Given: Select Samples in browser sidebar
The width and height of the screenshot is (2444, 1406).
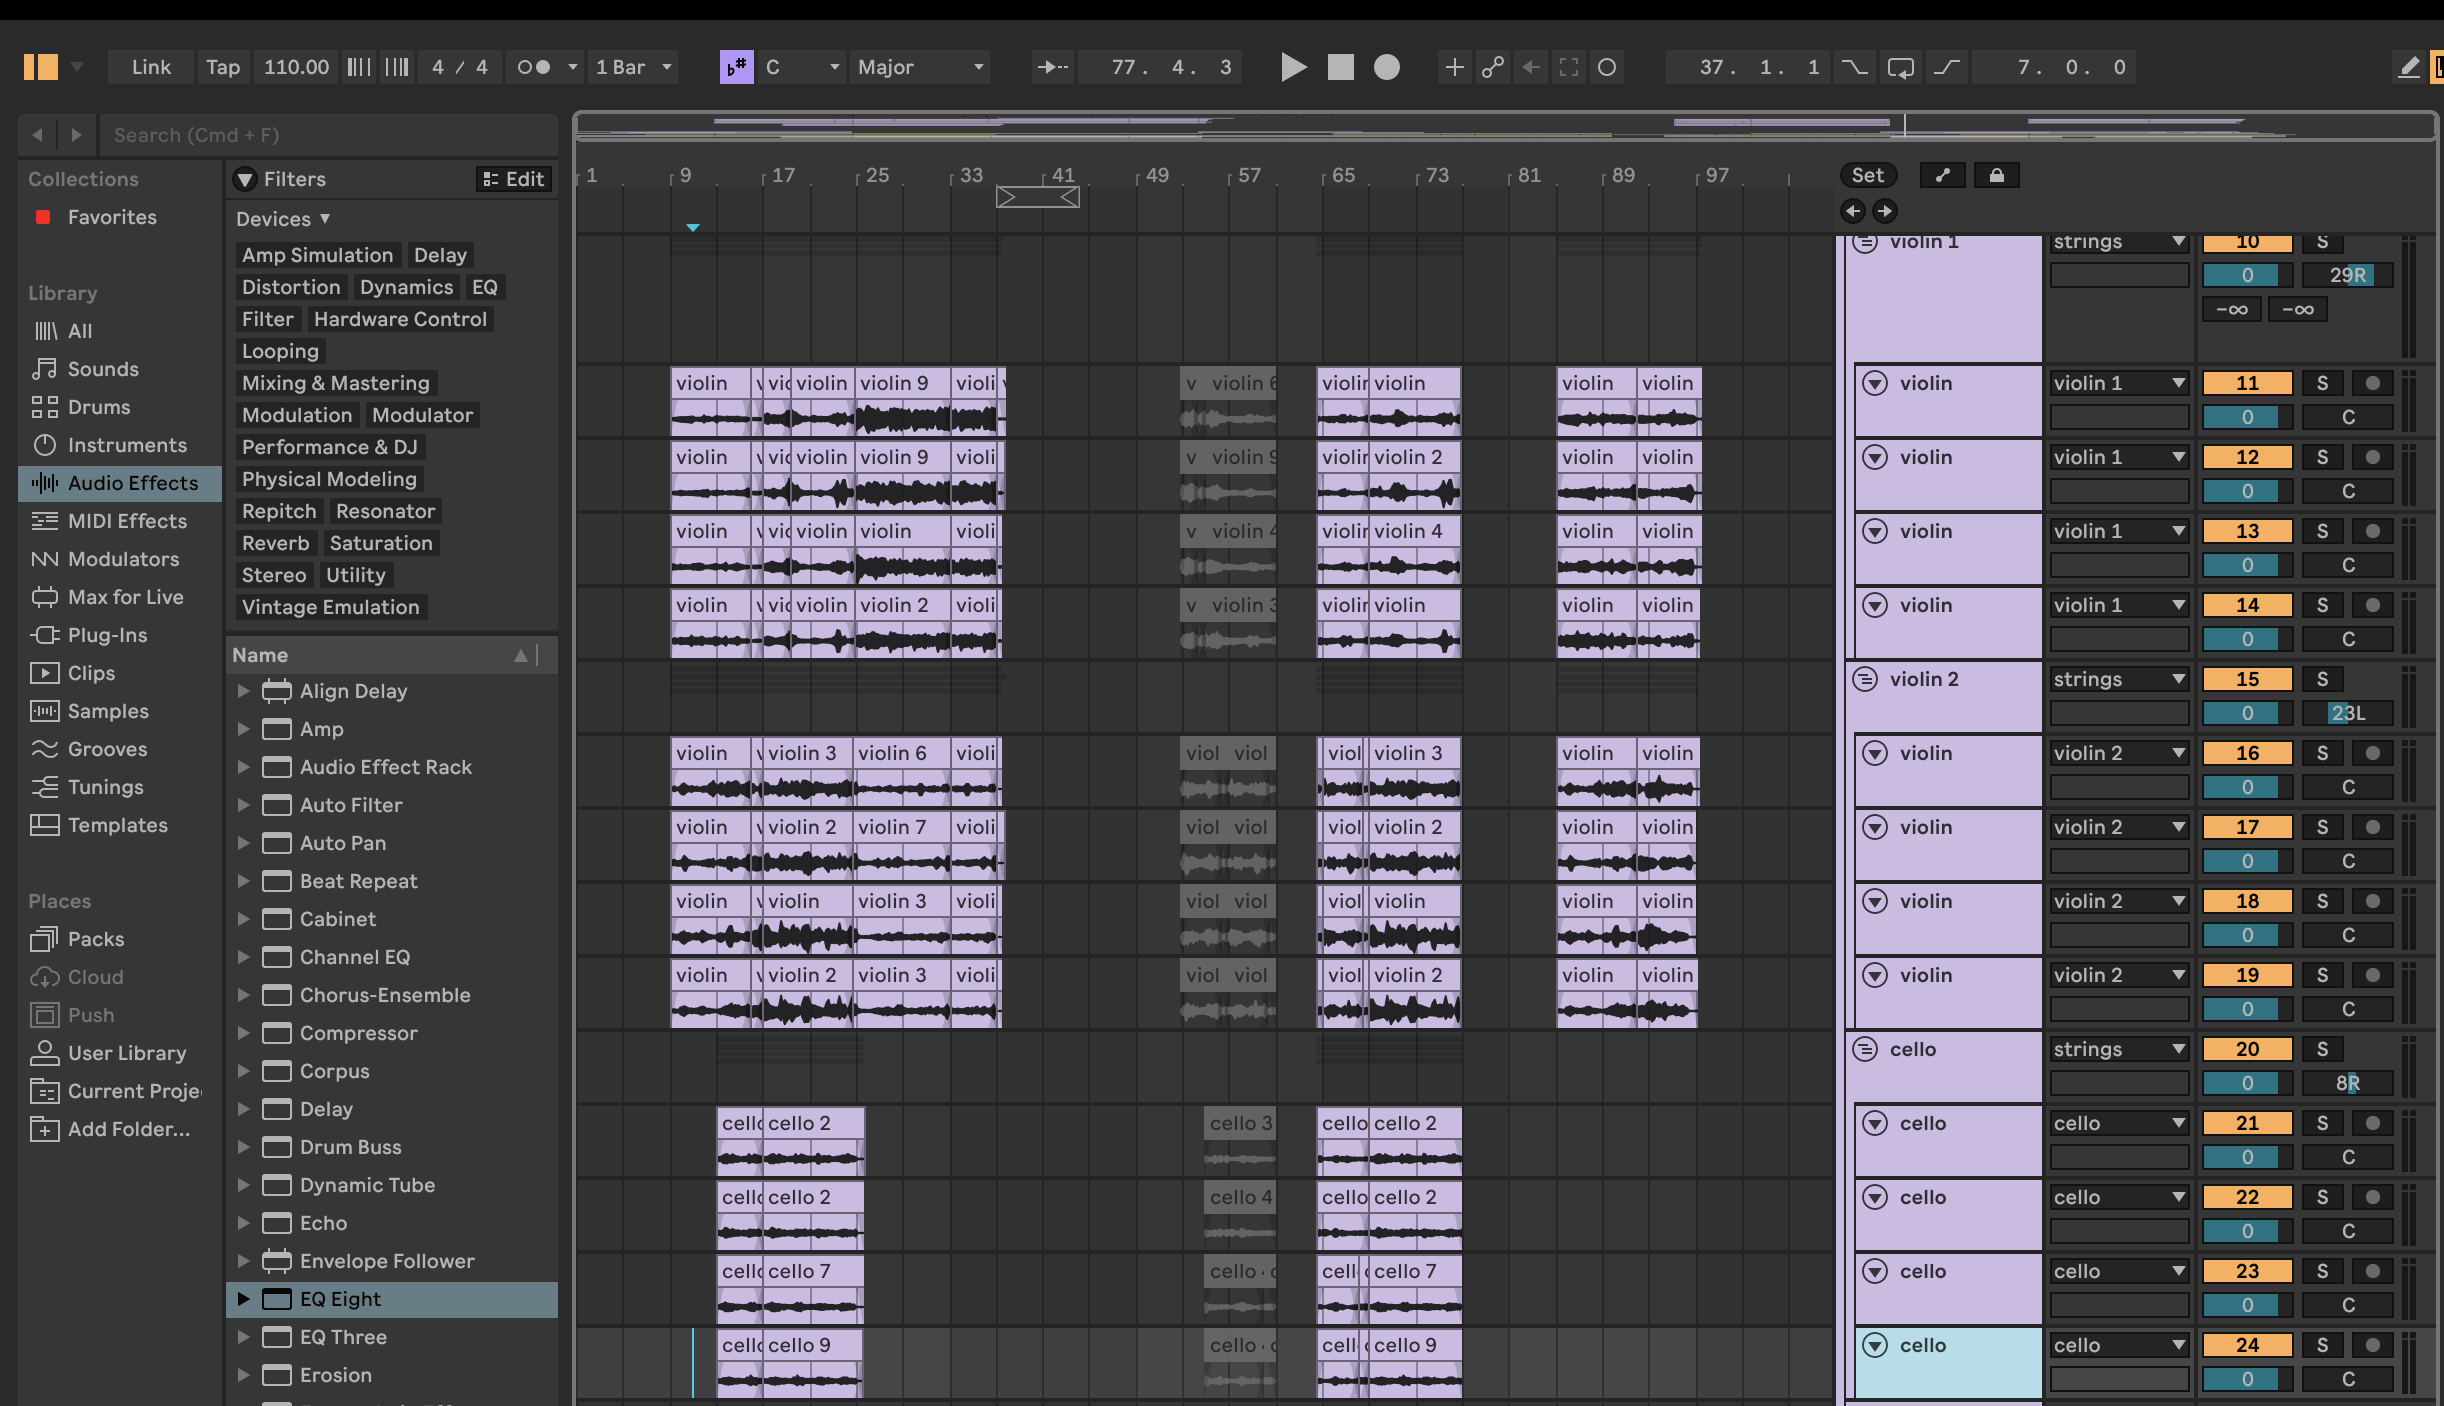Looking at the screenshot, I should [x=107, y=711].
